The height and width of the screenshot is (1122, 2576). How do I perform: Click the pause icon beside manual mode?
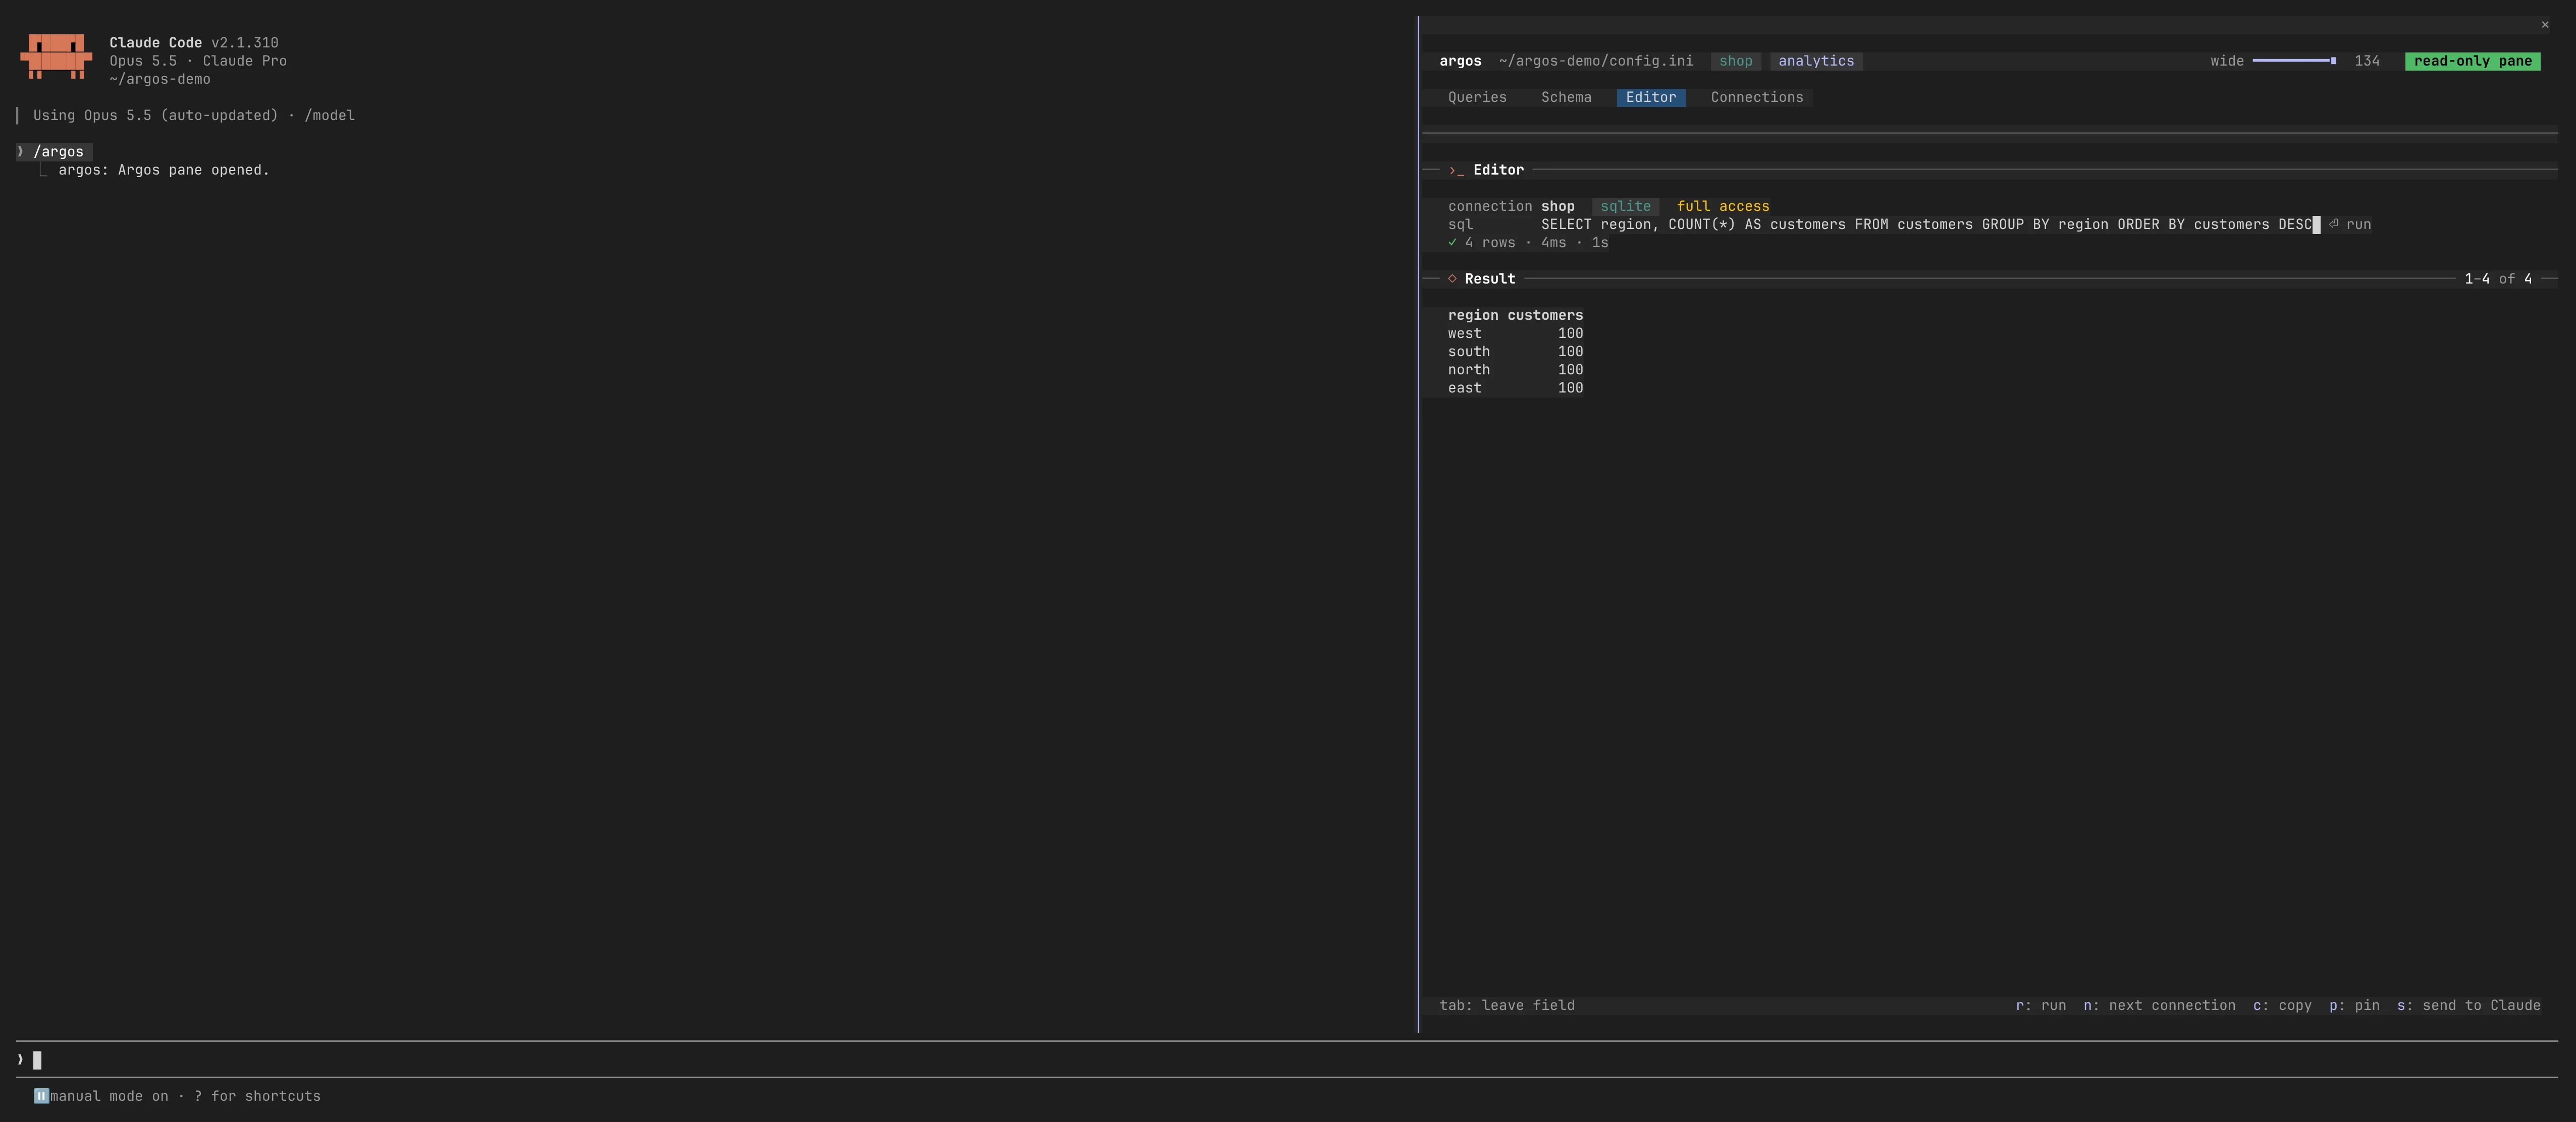[41, 1097]
